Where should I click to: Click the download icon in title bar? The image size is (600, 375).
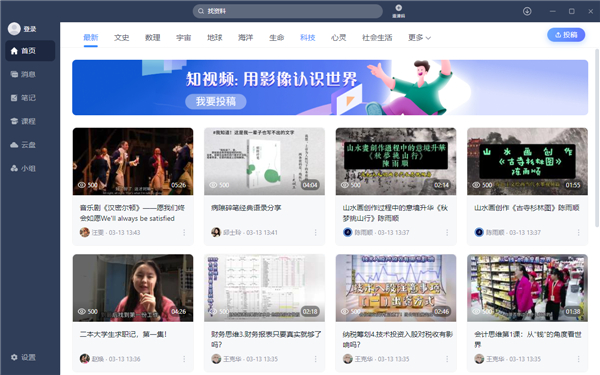[527, 11]
